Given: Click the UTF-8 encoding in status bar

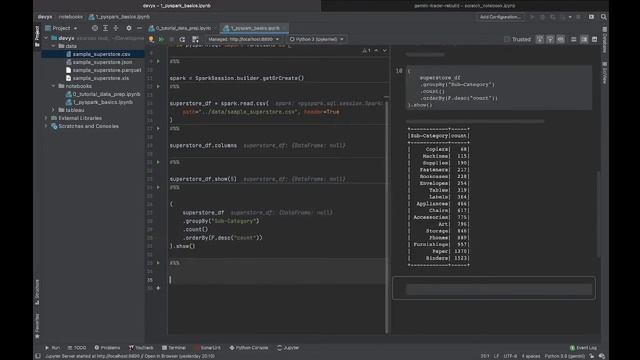Looking at the screenshot, I should [x=510, y=356].
